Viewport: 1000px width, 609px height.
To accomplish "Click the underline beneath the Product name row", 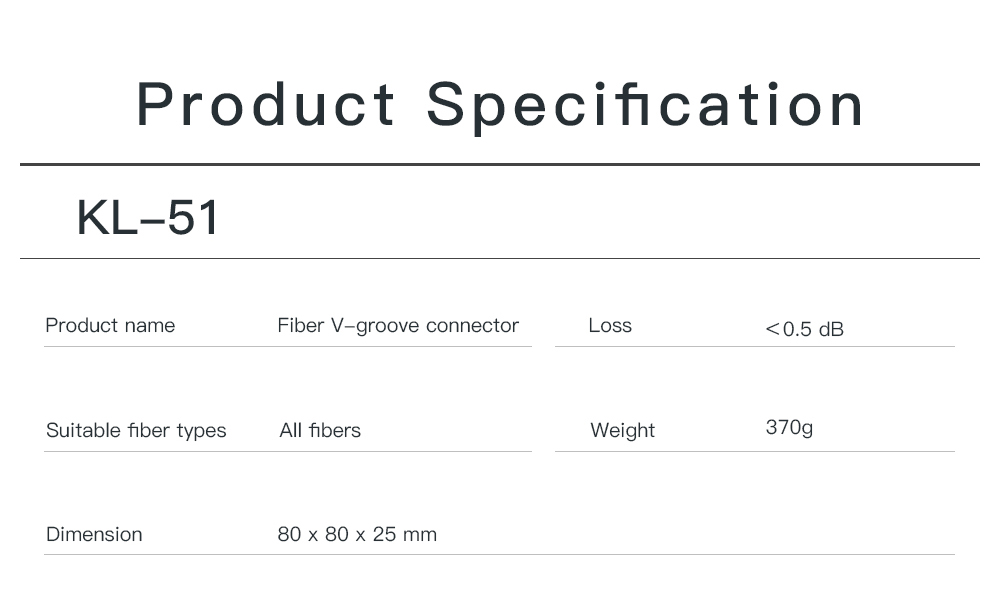I will tap(288, 346).
